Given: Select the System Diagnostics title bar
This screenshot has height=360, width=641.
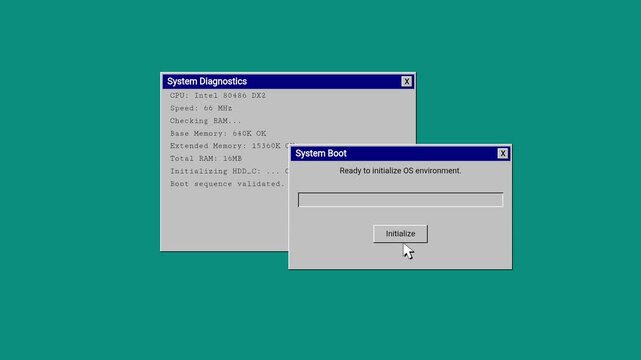Looking at the screenshot, I should (288, 81).
